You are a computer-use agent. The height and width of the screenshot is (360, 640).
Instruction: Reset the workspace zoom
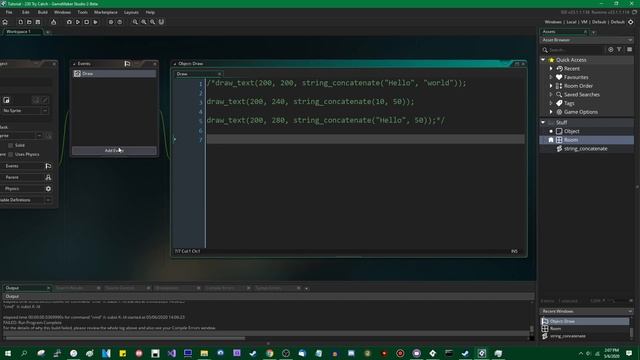pos(144,22)
